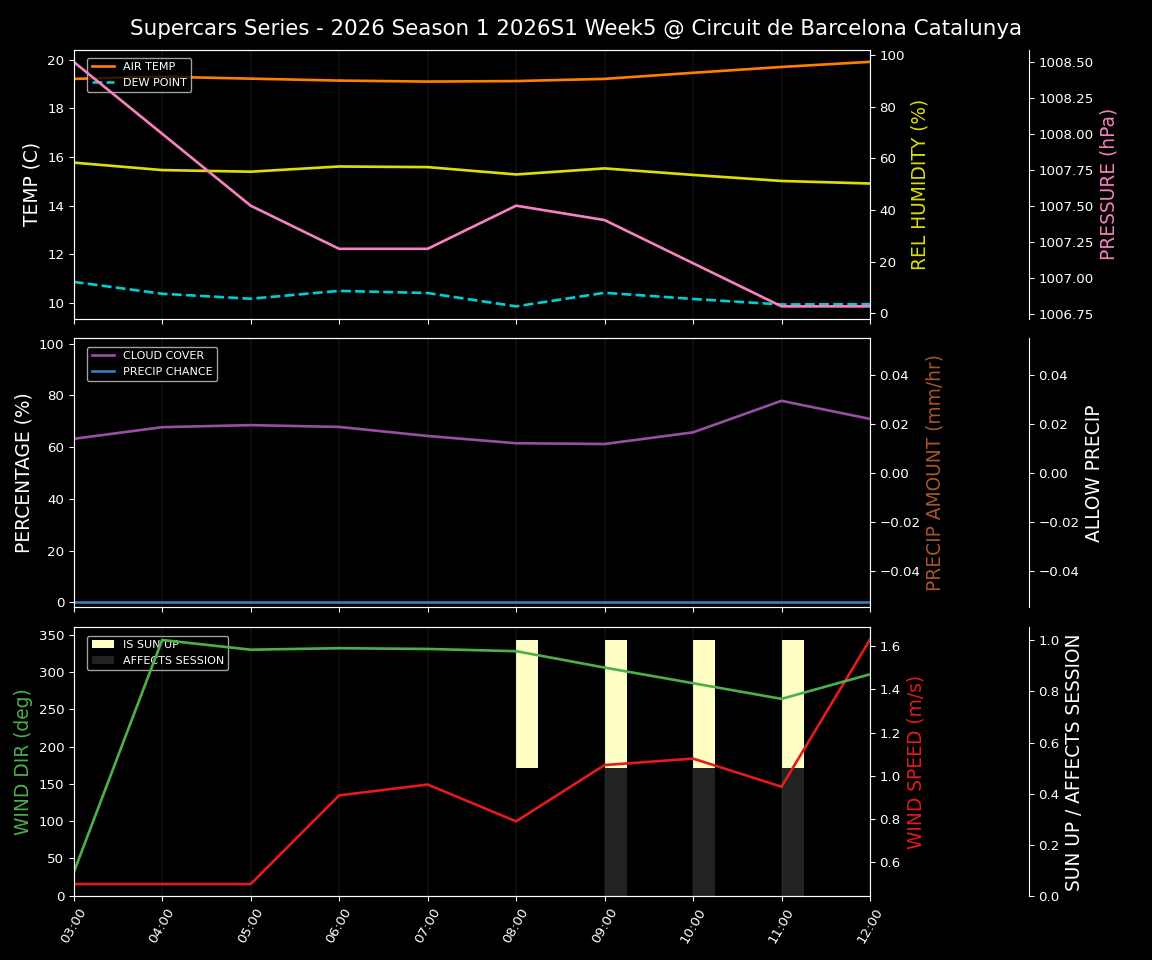Expand the middle panel legend box
1152x960 pixels.
point(150,363)
